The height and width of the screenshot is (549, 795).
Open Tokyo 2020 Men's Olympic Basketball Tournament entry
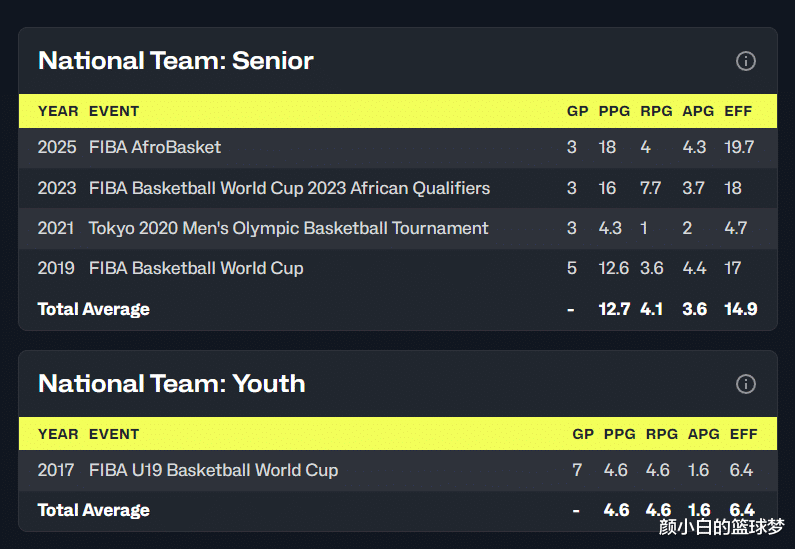[288, 228]
